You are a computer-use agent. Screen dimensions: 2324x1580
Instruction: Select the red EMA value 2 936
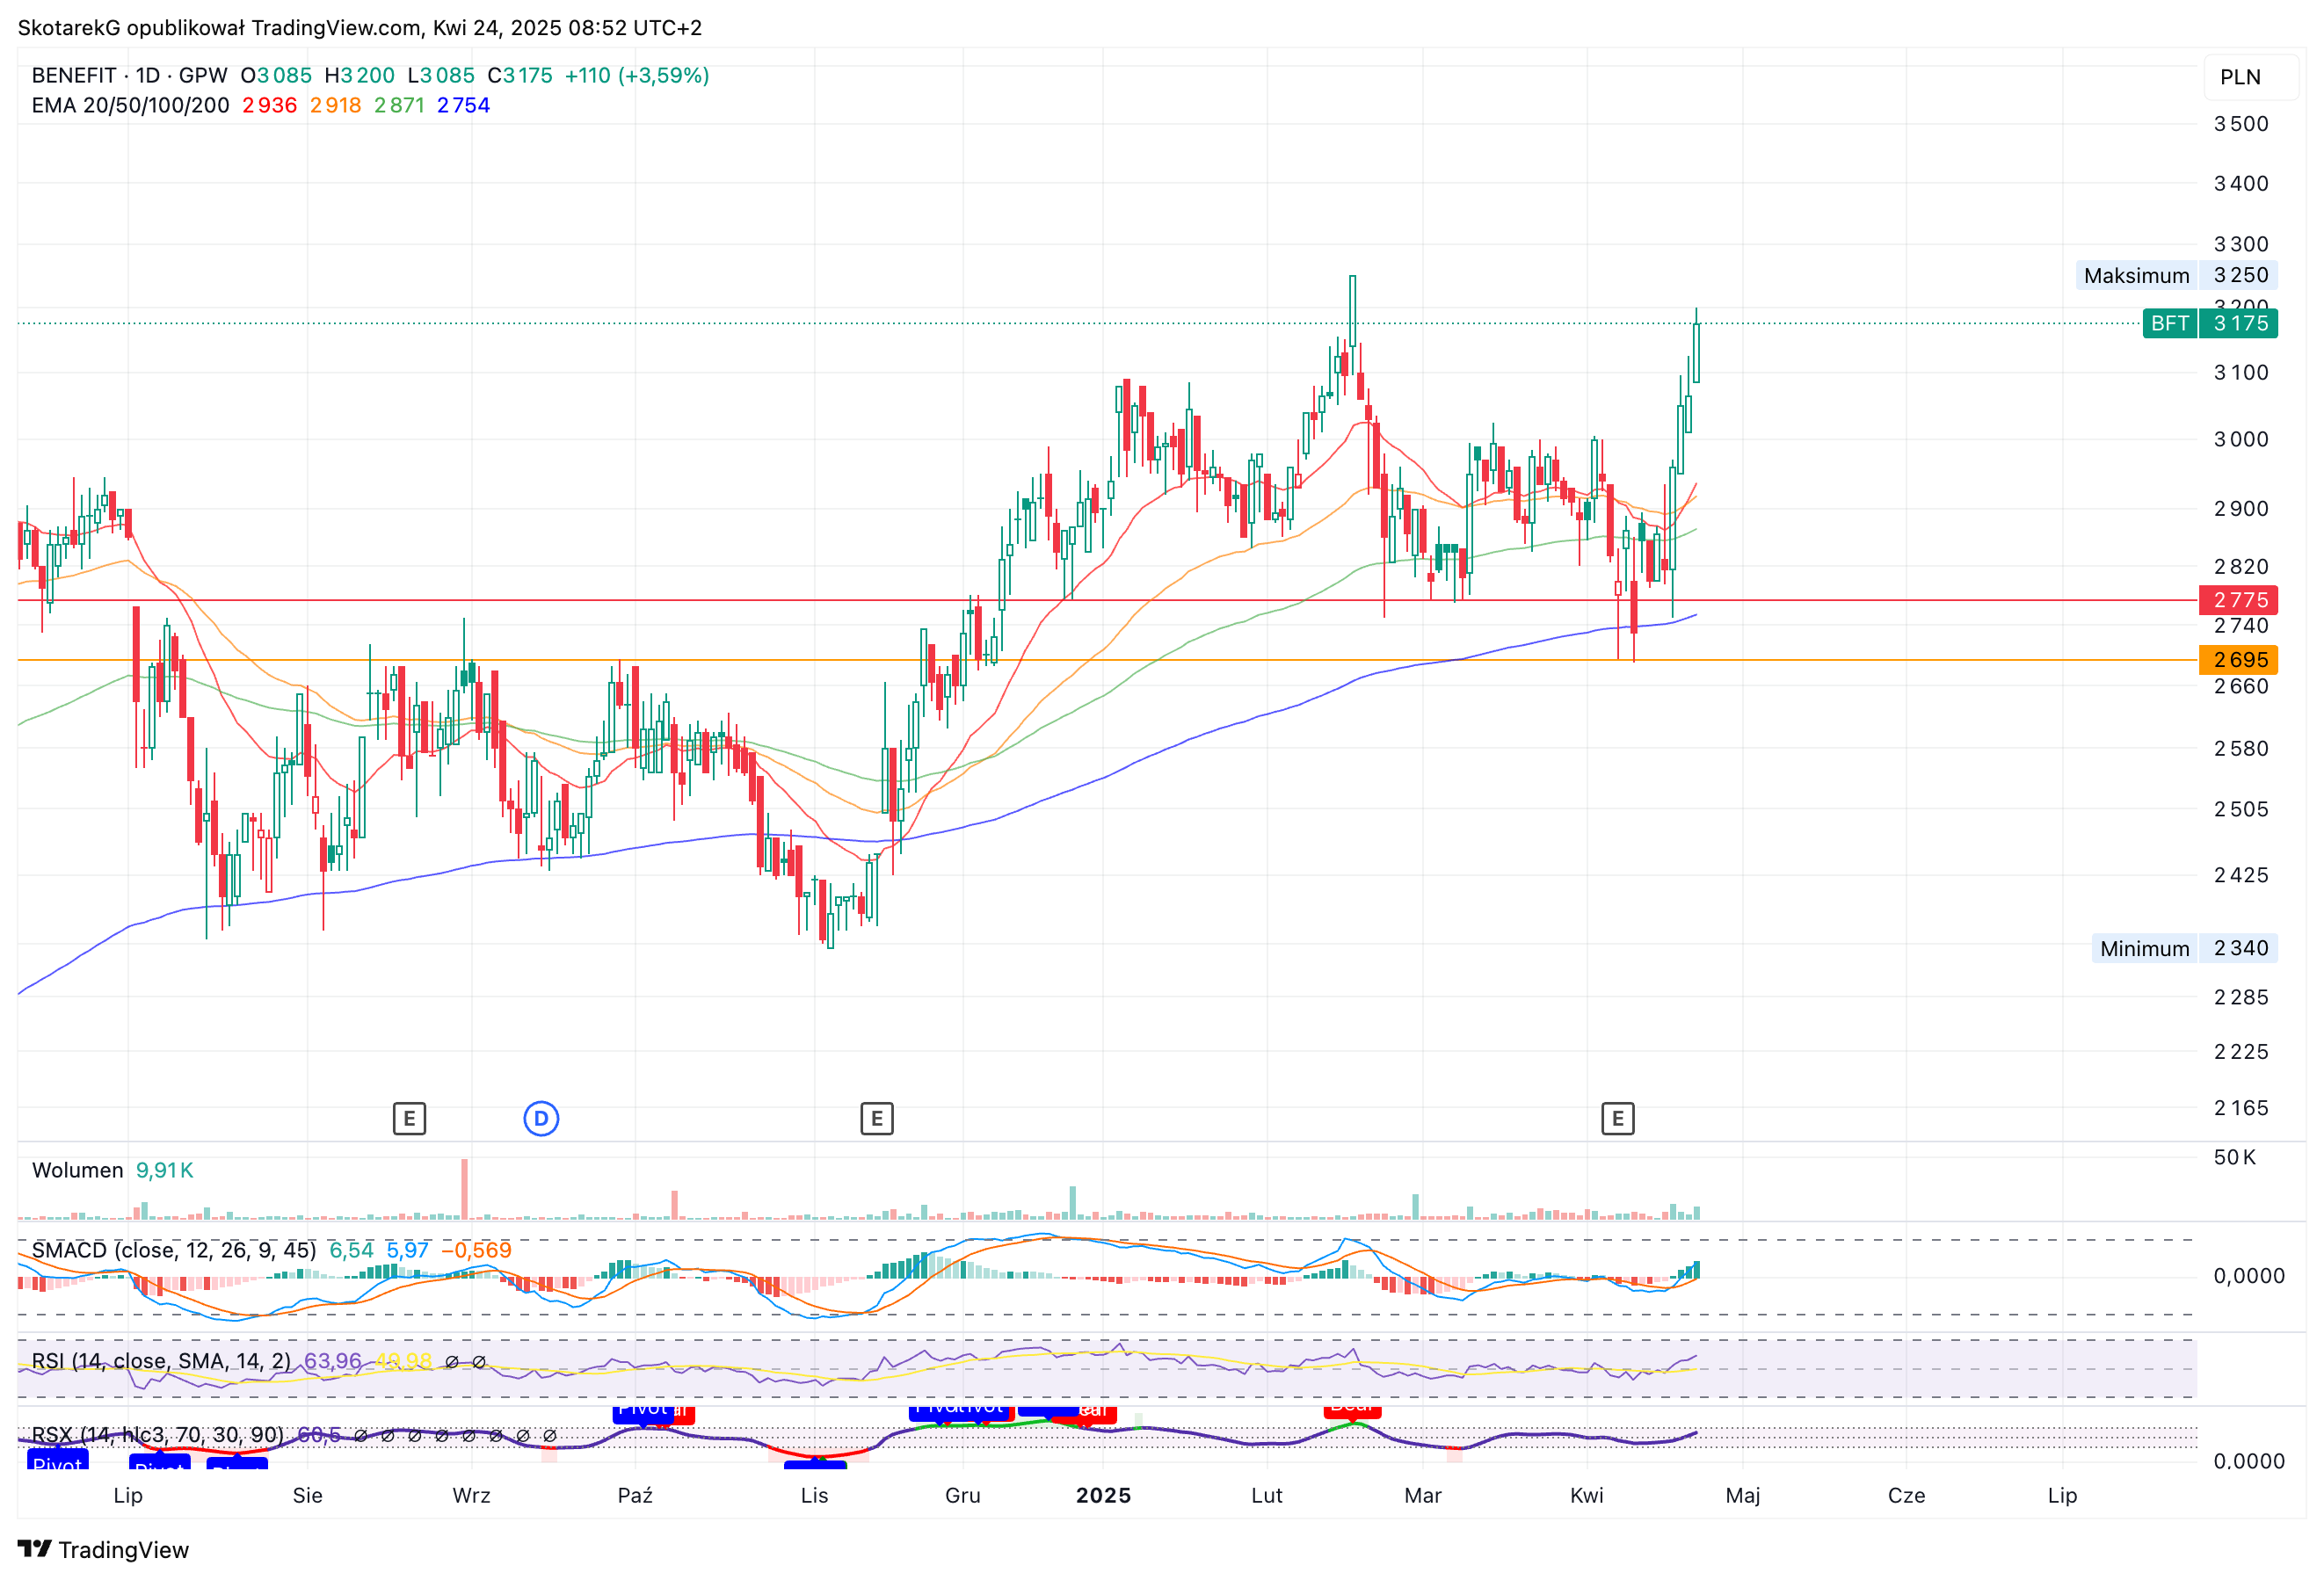pos(270,105)
